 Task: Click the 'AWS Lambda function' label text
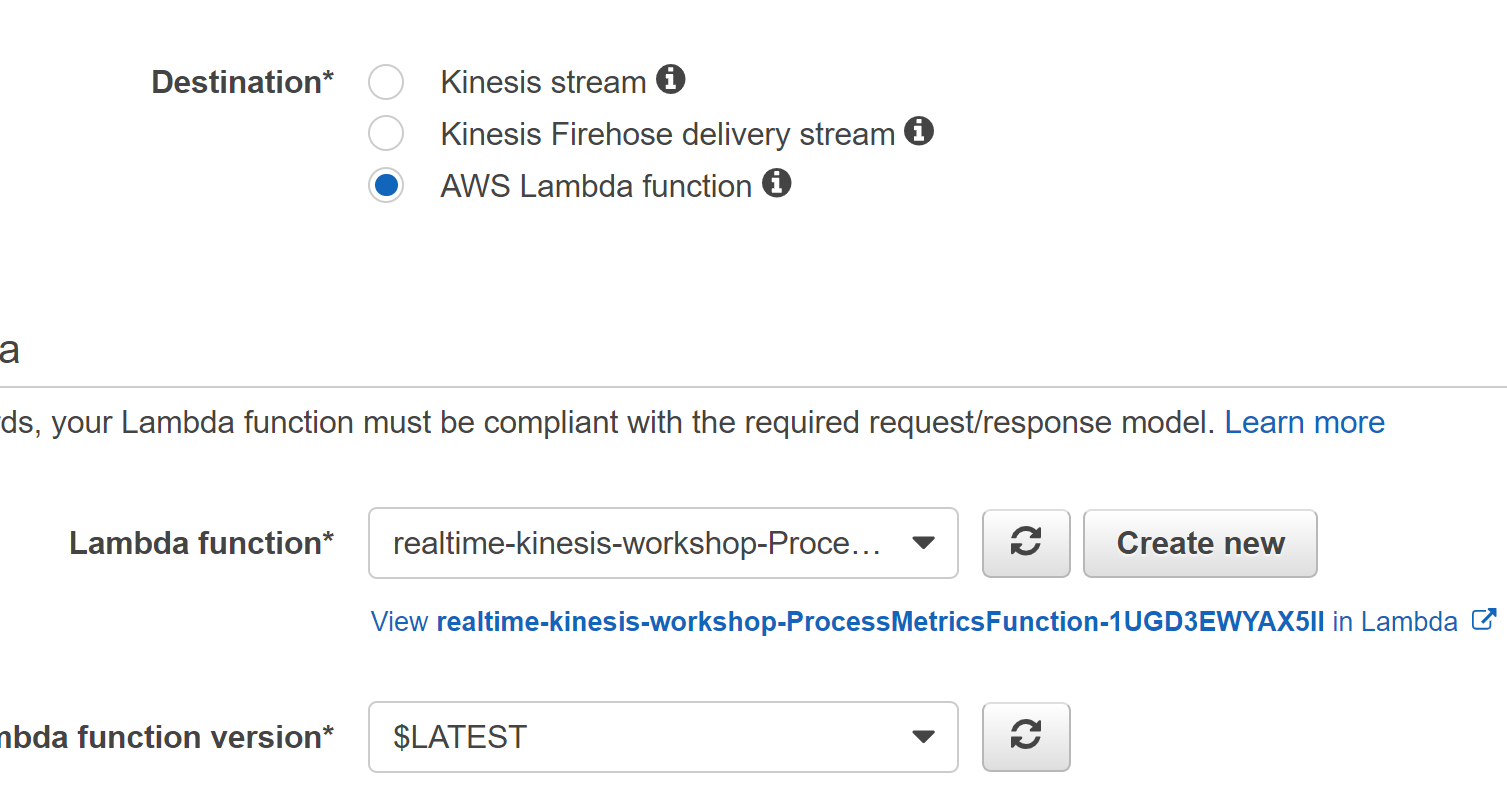point(596,186)
